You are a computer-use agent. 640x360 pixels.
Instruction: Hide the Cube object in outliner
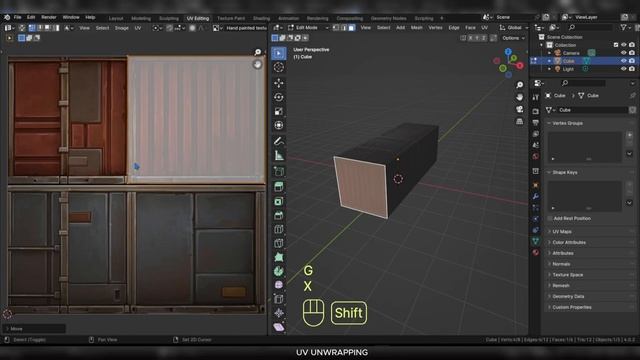pyautogui.click(x=623, y=61)
